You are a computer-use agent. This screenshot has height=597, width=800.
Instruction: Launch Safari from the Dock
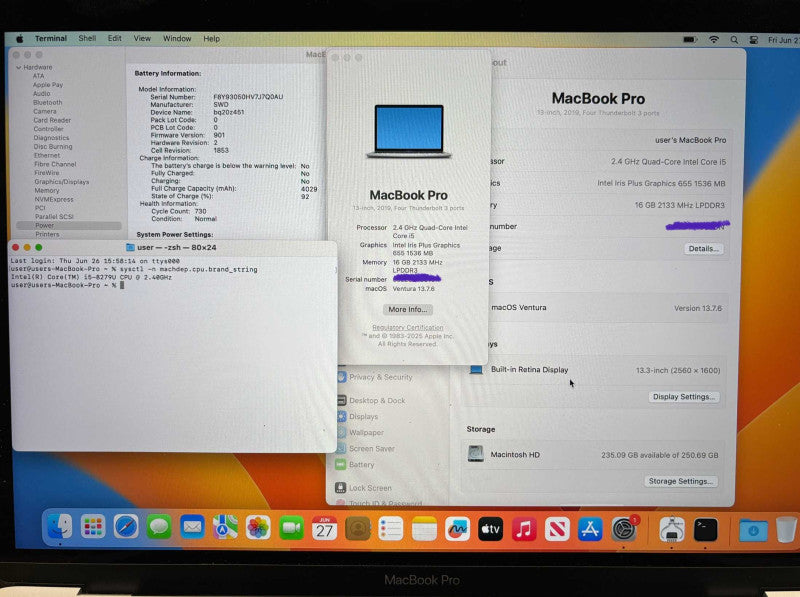(x=126, y=527)
